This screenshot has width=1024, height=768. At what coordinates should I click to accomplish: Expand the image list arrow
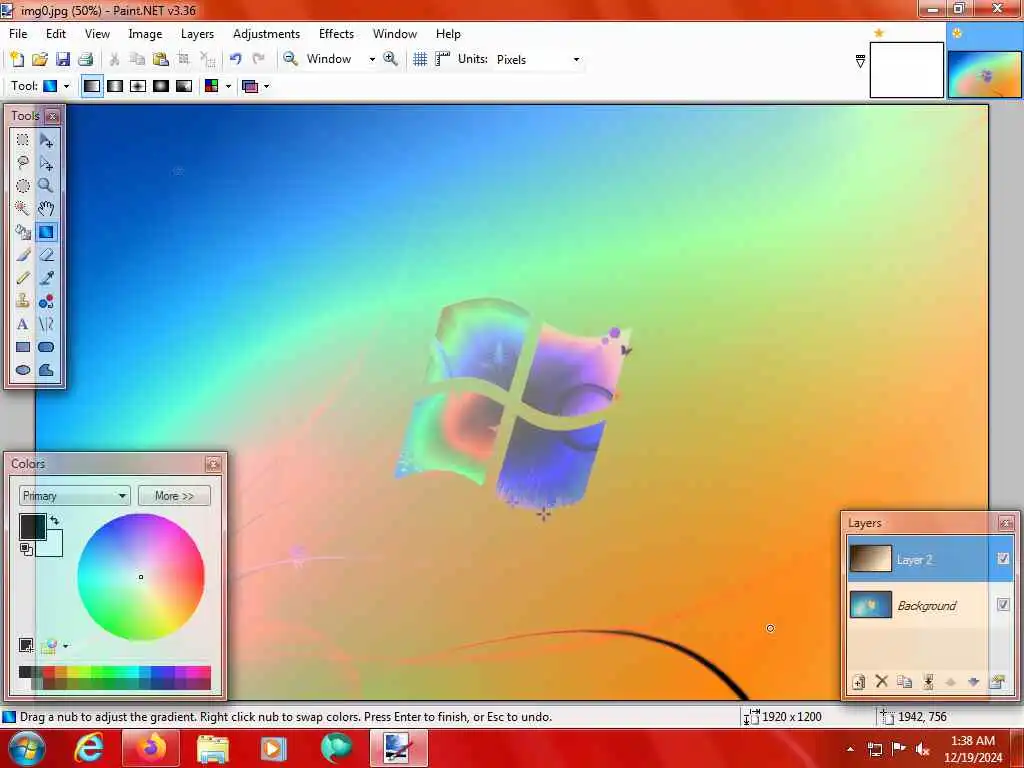[x=860, y=61]
